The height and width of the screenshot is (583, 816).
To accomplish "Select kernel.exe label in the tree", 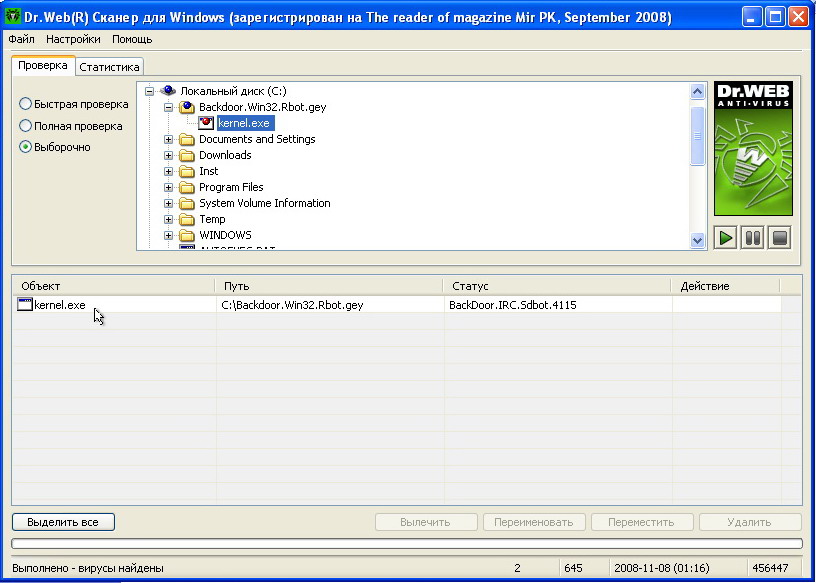I will (245, 123).
